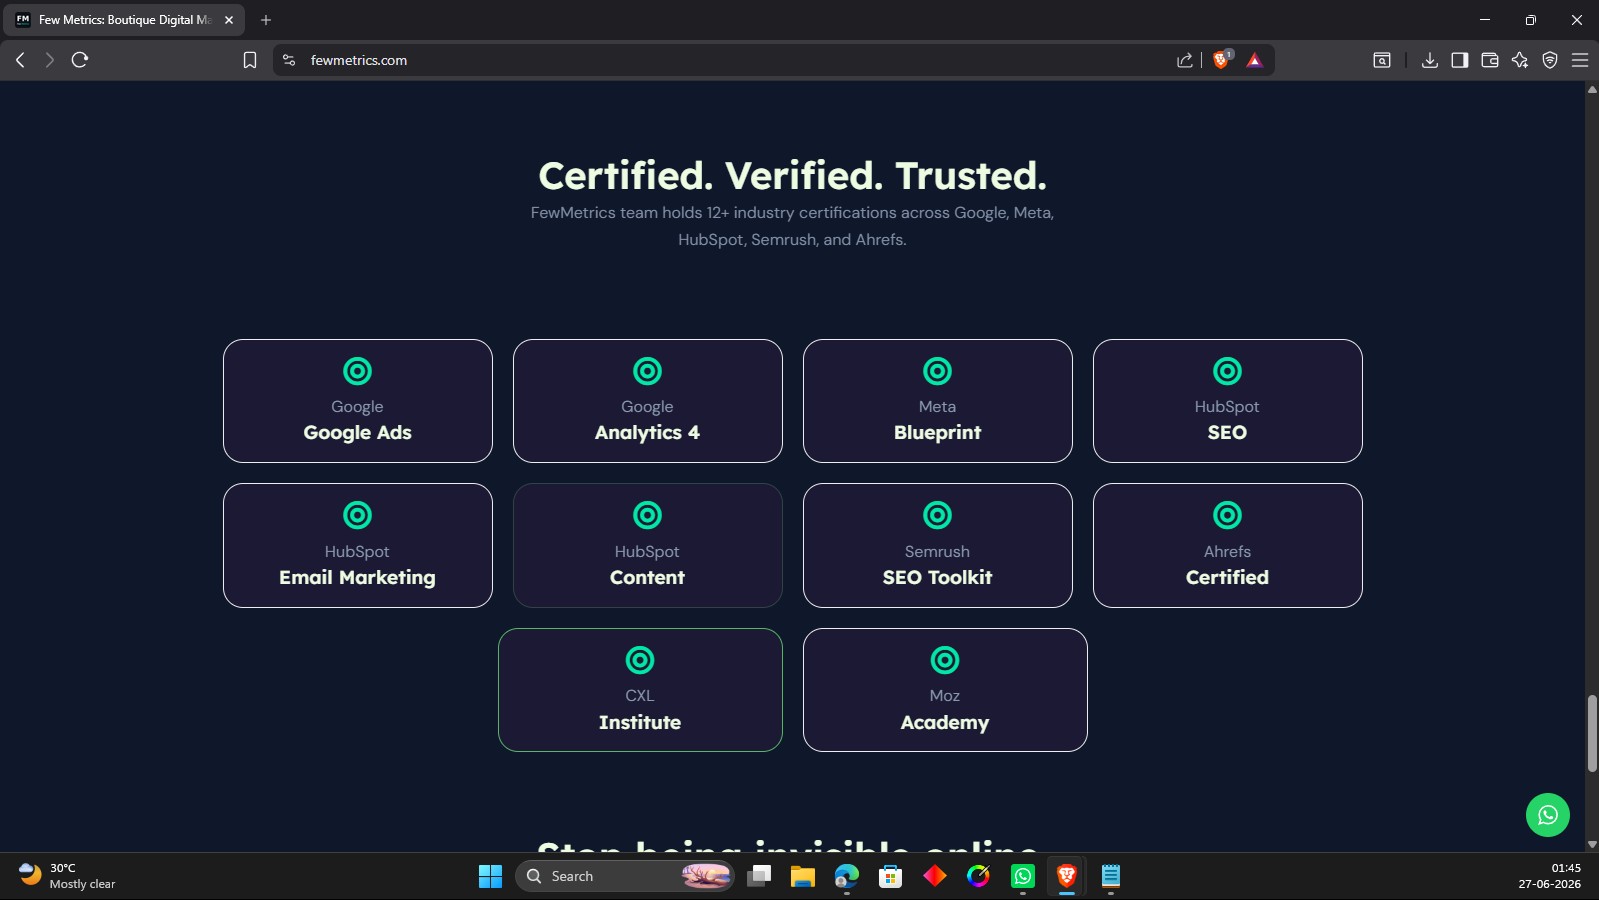
Task: Click the HubSpot Email Marketing card
Action: click(358, 545)
